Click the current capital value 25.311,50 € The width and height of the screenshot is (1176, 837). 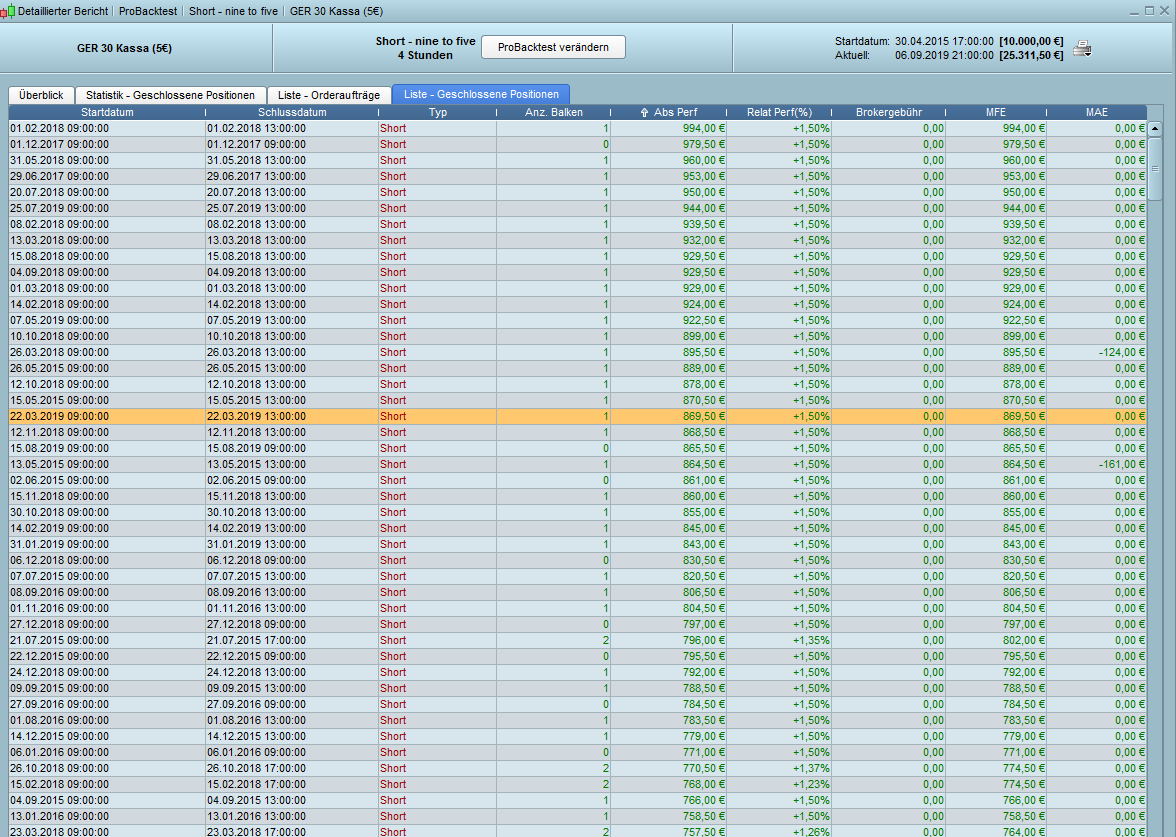pyautogui.click(x=1031, y=56)
